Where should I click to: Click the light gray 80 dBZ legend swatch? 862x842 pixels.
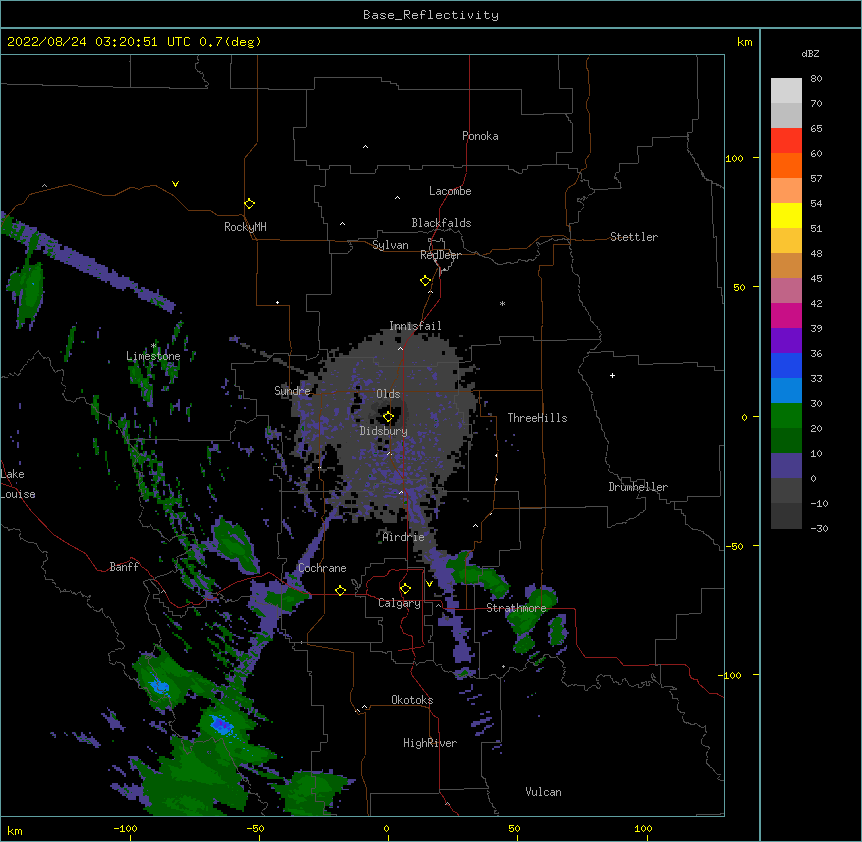(786, 90)
